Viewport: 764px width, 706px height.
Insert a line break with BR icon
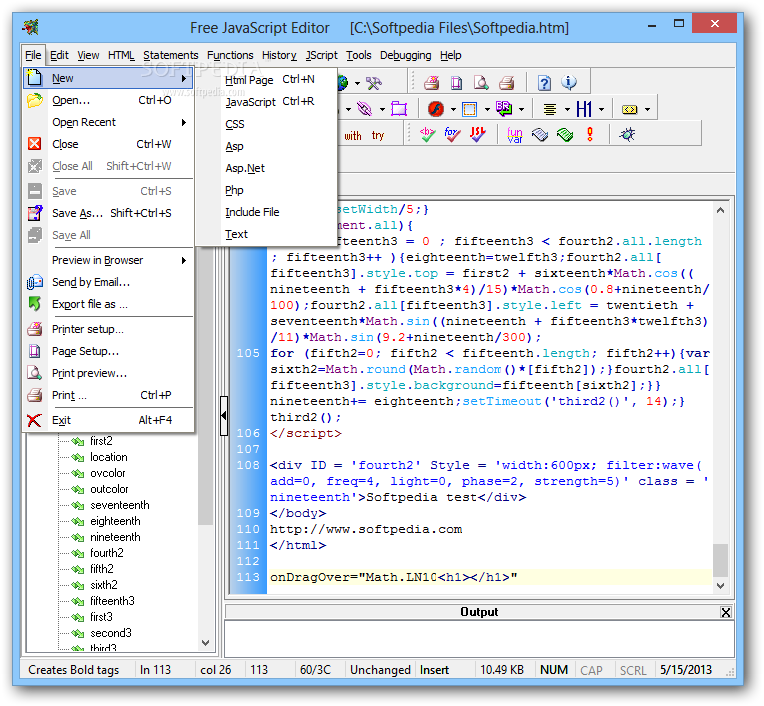(504, 108)
